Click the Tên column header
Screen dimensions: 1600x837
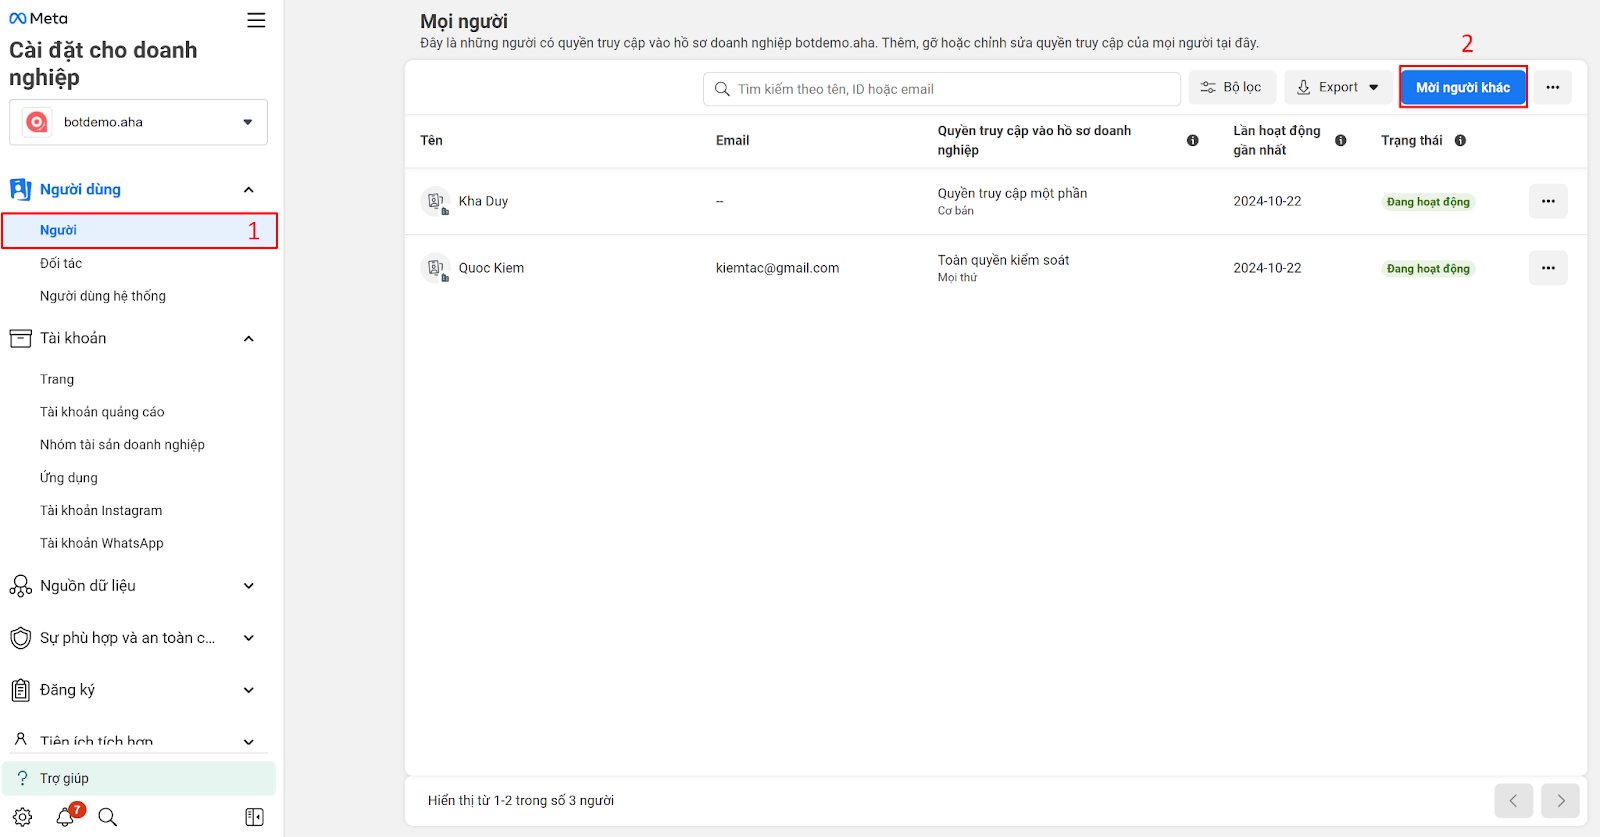click(431, 140)
